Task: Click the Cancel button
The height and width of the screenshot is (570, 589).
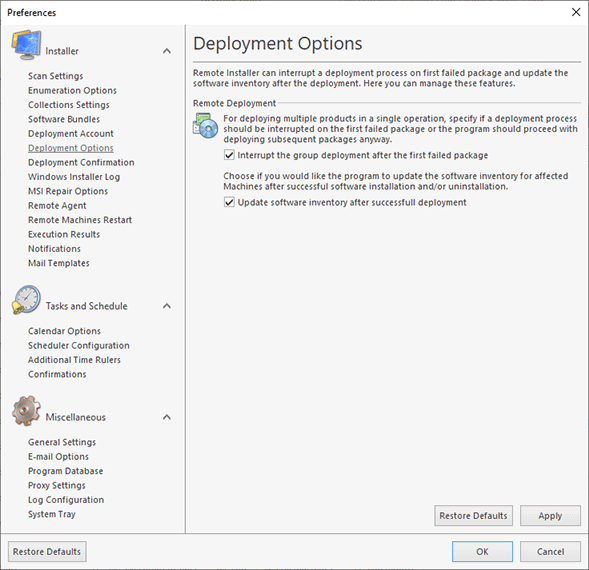Action: tap(550, 552)
